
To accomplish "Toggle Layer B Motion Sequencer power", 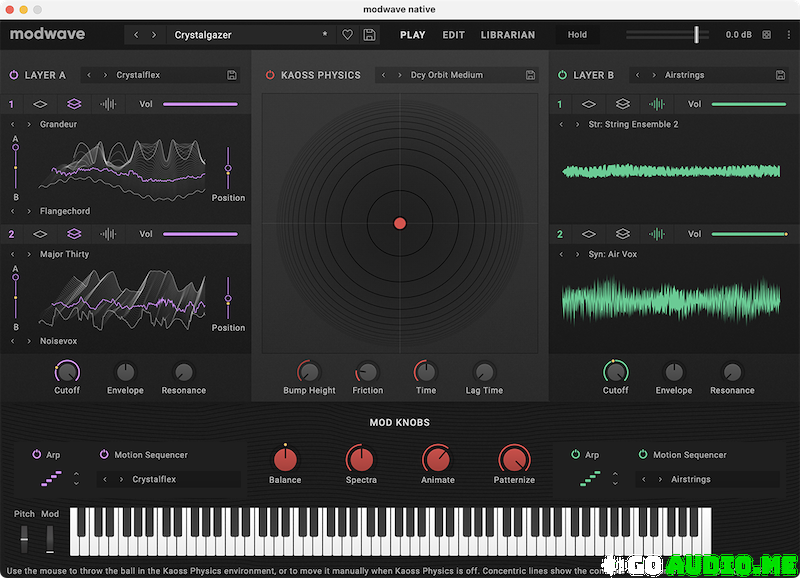I will click(643, 454).
